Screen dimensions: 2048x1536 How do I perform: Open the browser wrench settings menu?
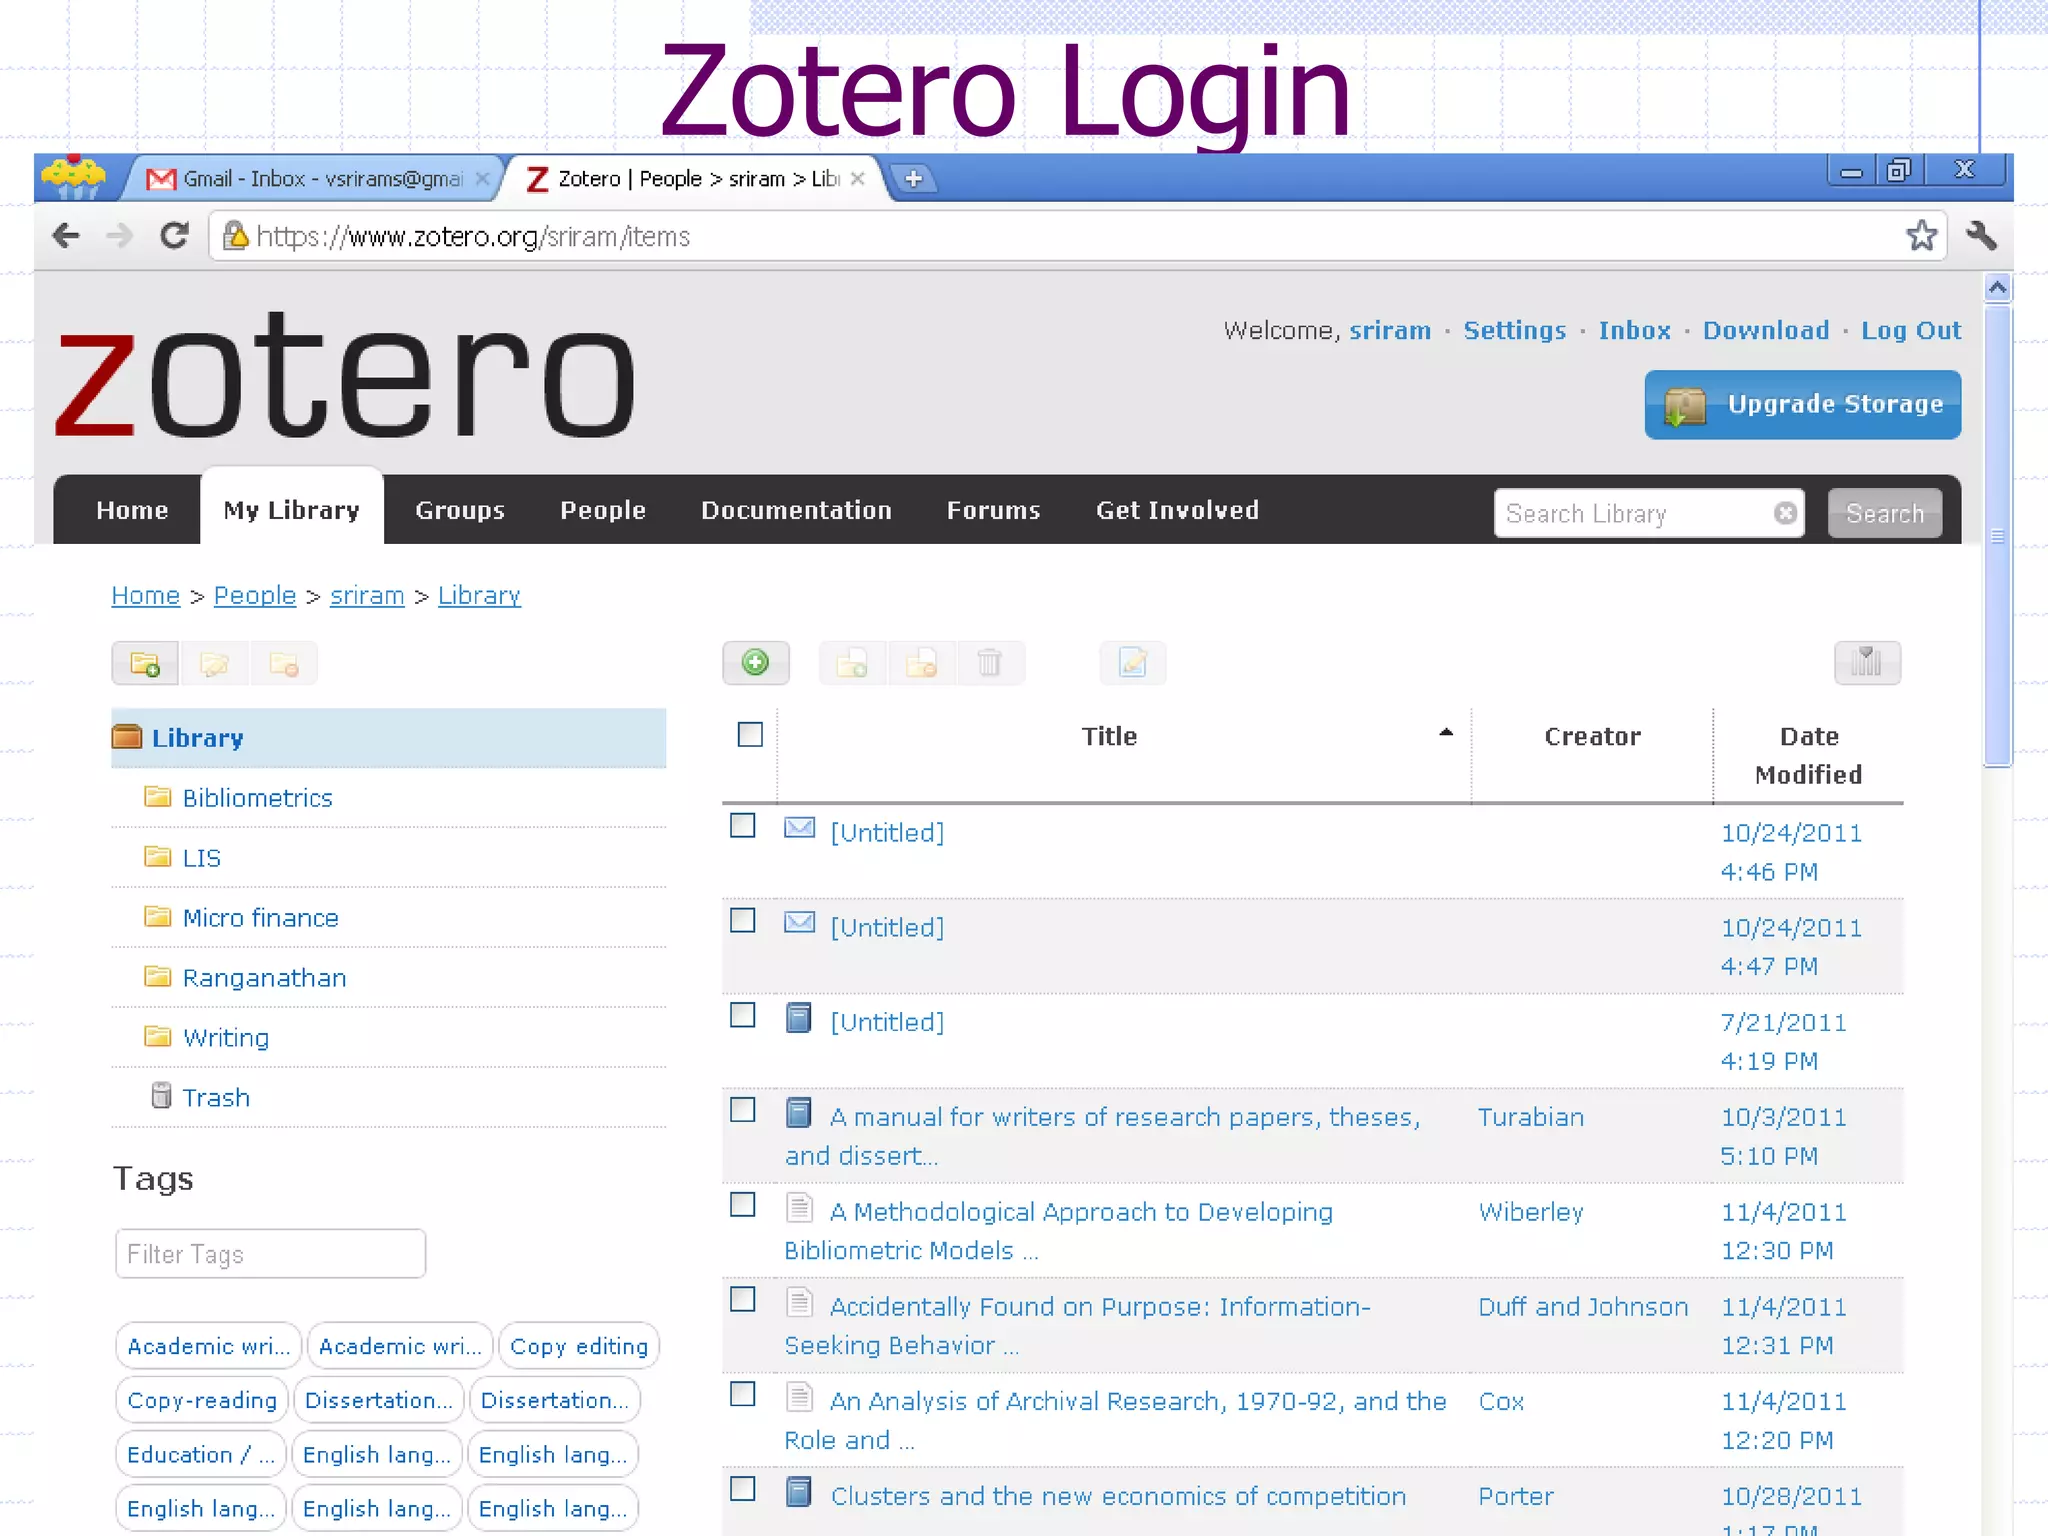click(1980, 237)
